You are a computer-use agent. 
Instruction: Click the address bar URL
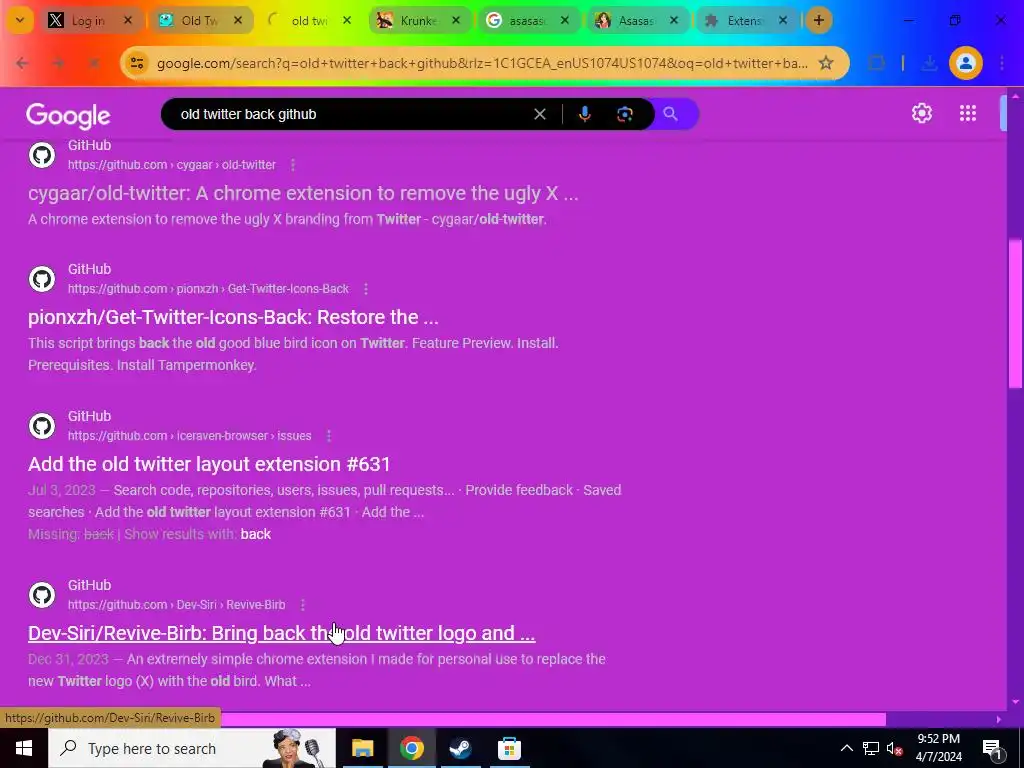[482, 63]
